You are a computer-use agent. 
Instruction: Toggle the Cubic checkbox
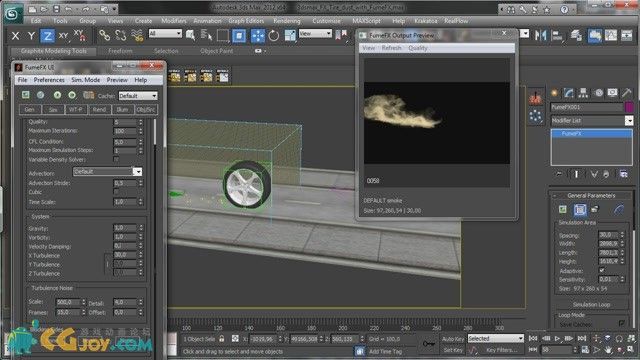[x=116, y=192]
